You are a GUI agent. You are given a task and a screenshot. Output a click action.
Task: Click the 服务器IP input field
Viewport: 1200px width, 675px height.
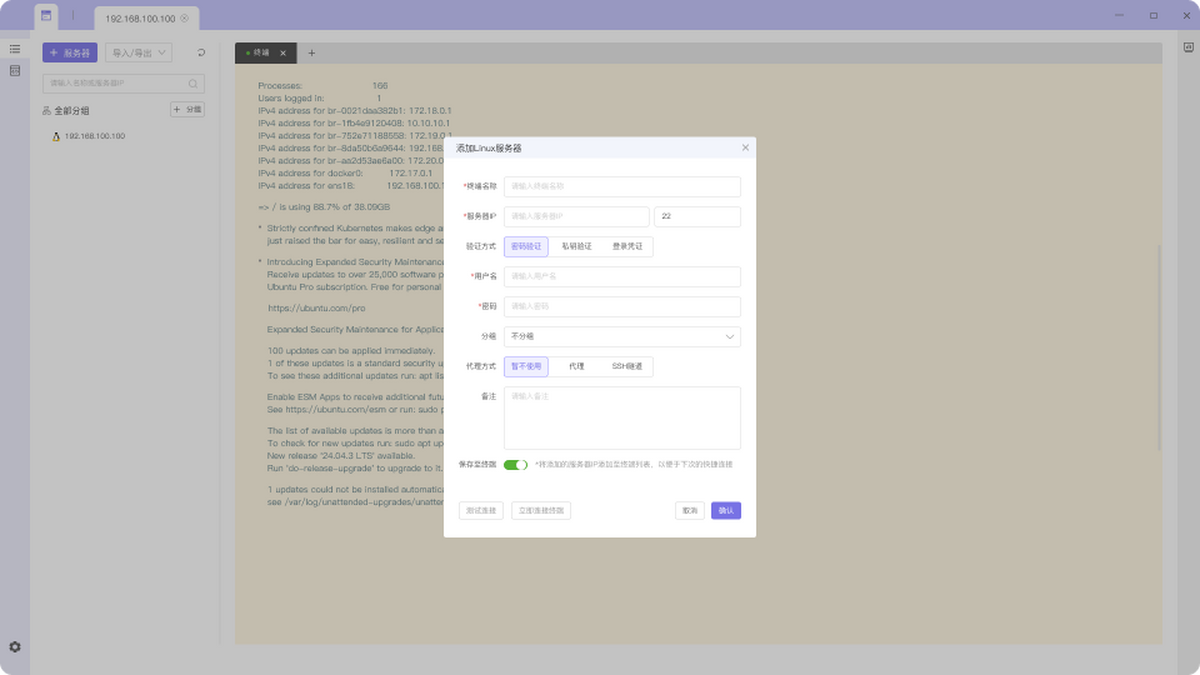pyautogui.click(x=576, y=217)
